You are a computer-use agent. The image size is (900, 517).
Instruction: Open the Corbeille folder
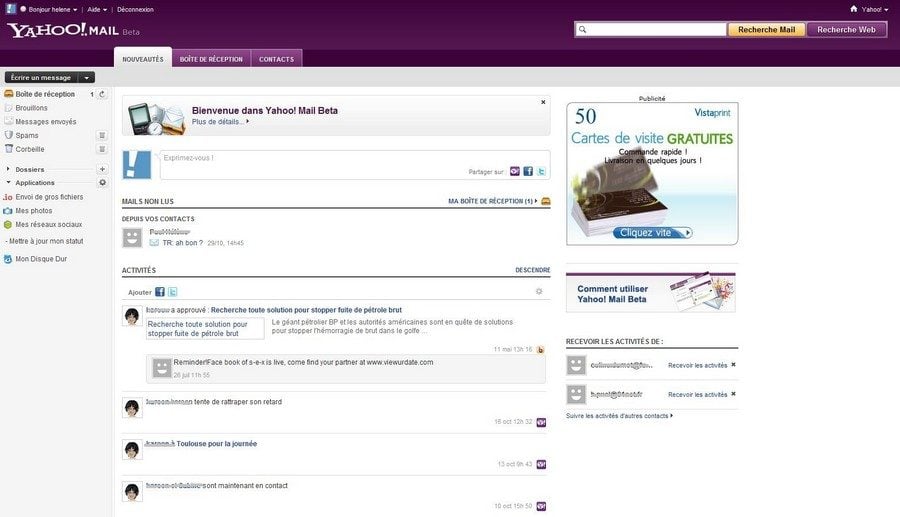(x=30, y=149)
